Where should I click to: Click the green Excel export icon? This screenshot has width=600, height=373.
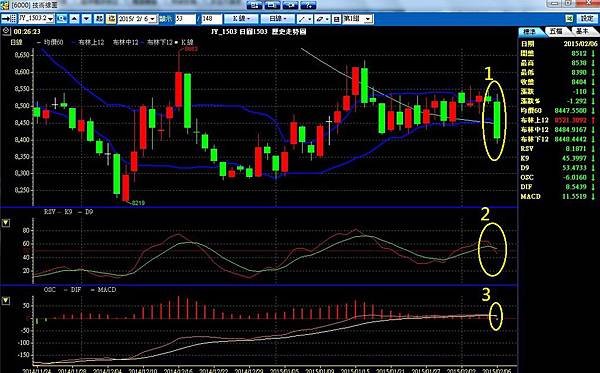click(569, 18)
